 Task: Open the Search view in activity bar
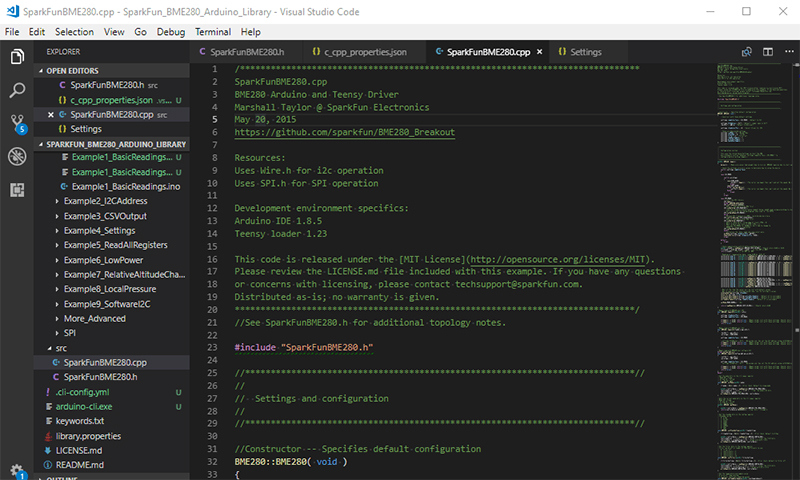pos(17,91)
